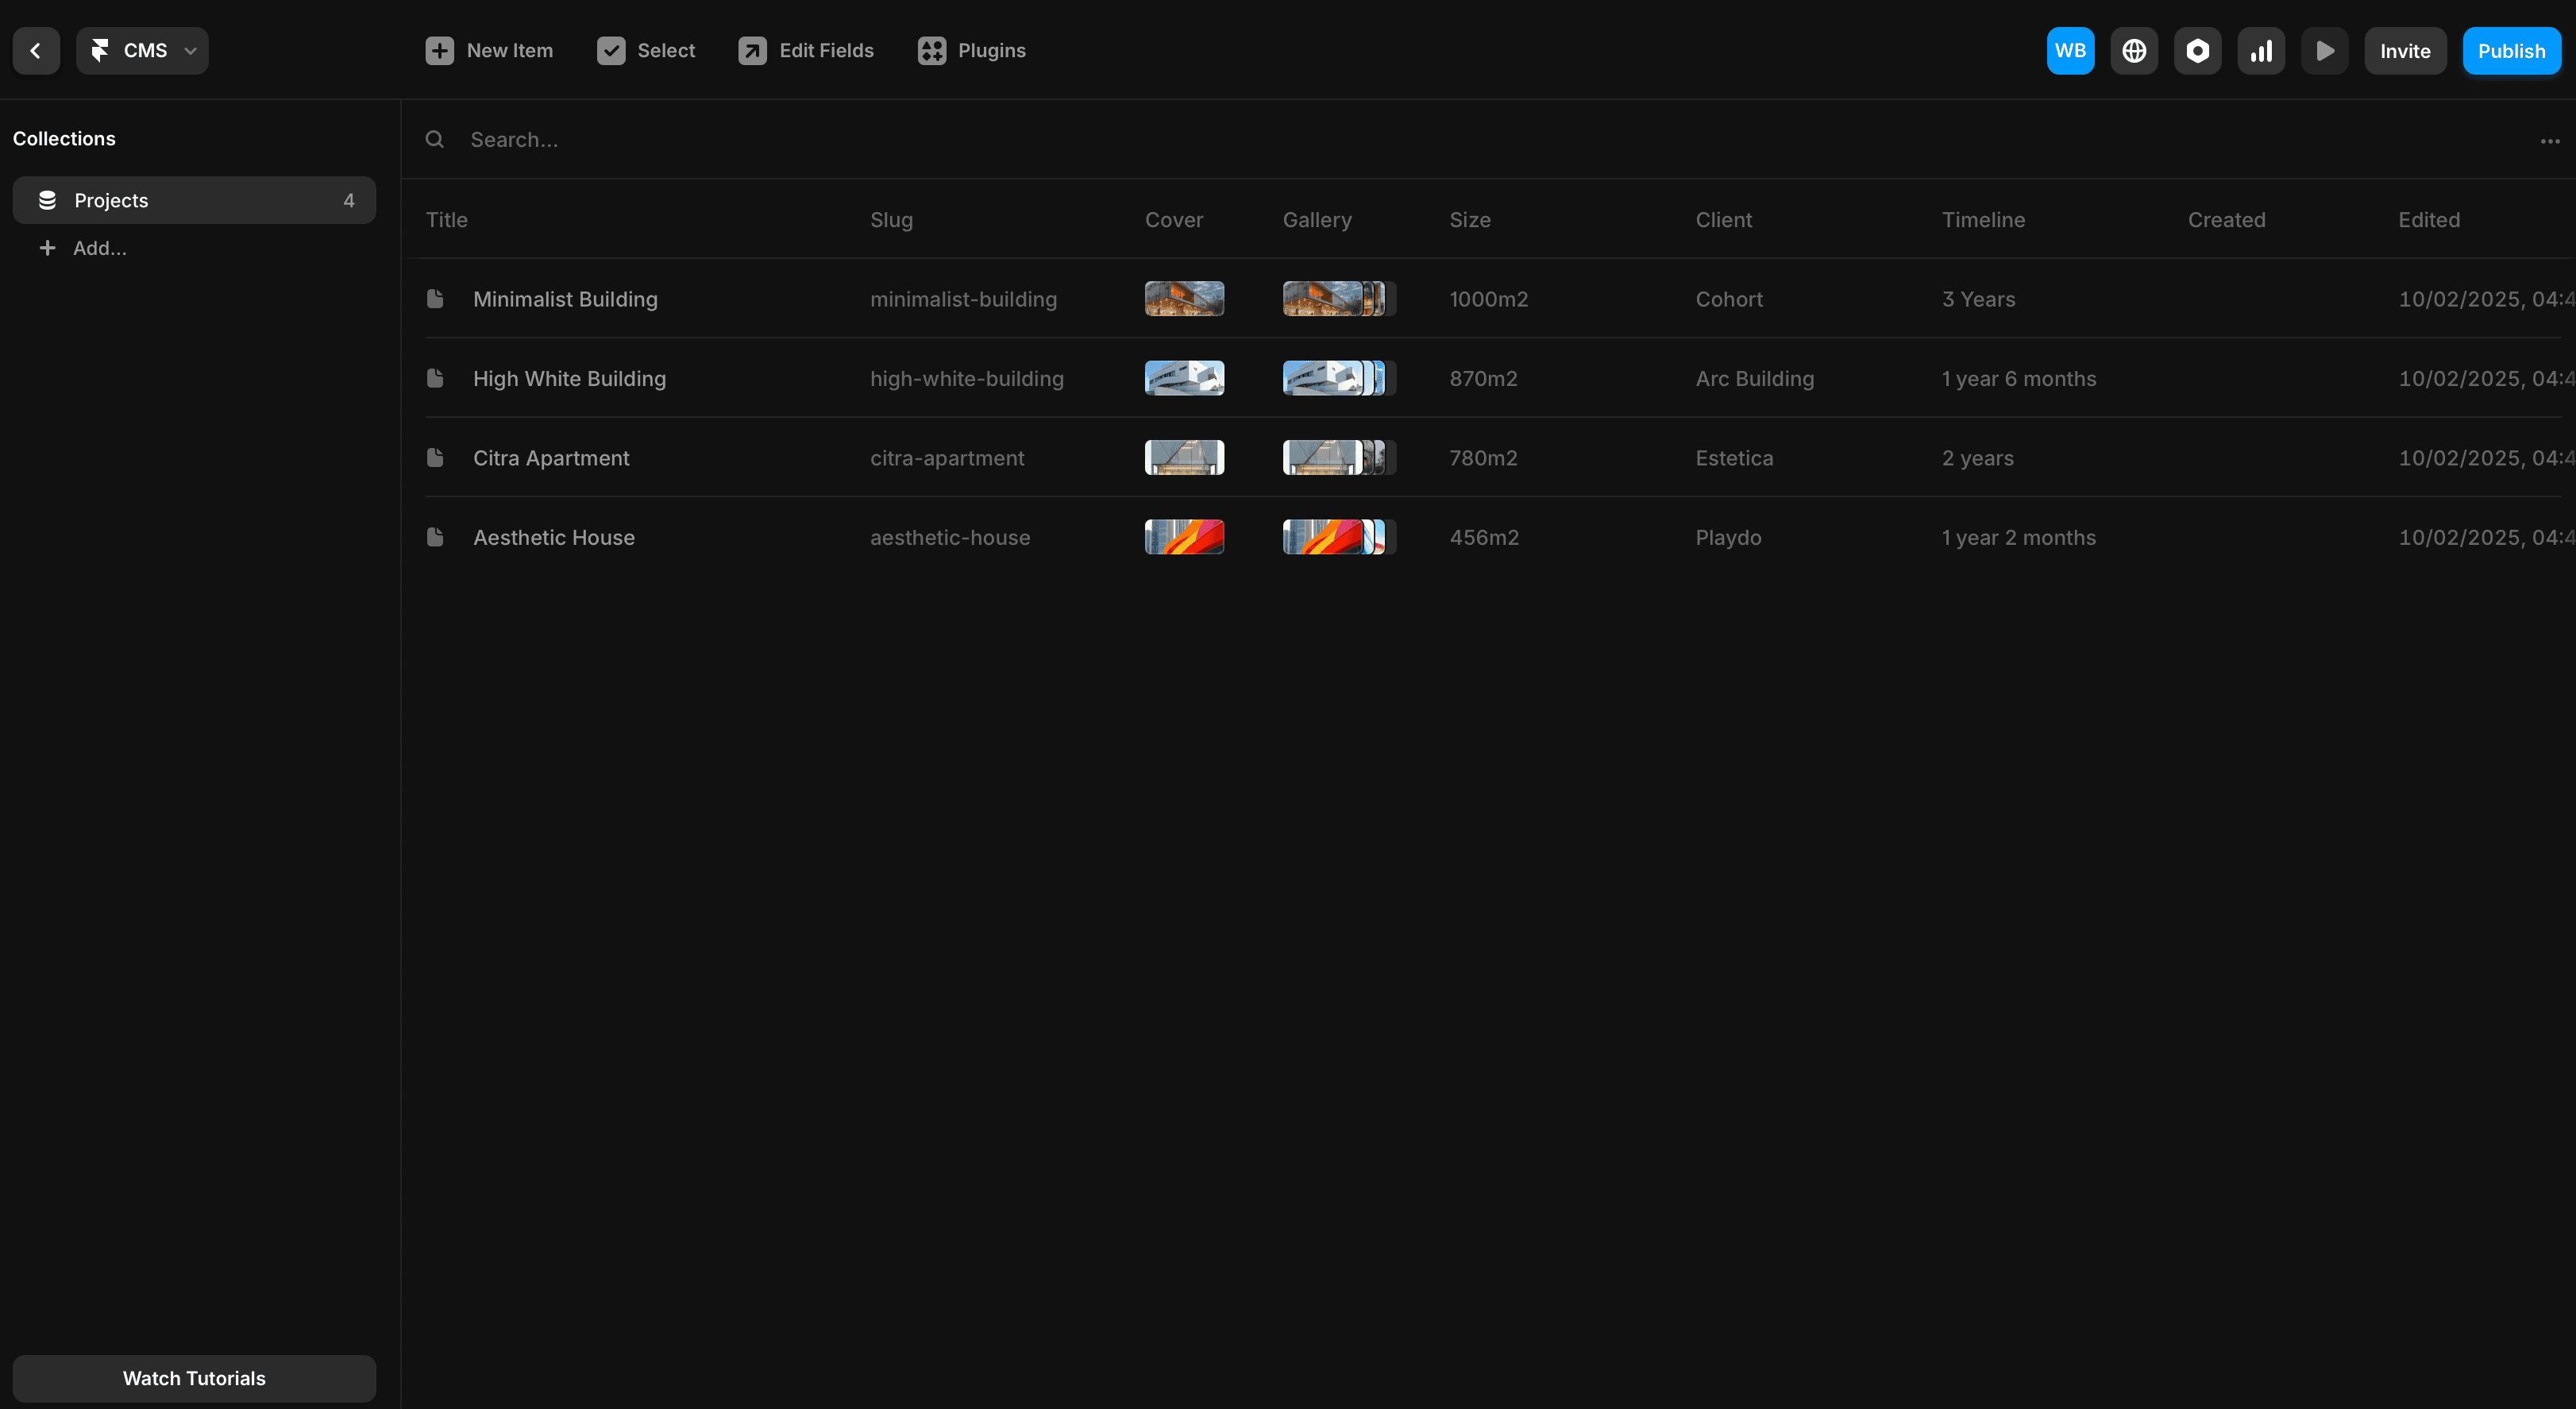Open the Aesthetic House item
The image size is (2576, 1409).
tap(554, 538)
